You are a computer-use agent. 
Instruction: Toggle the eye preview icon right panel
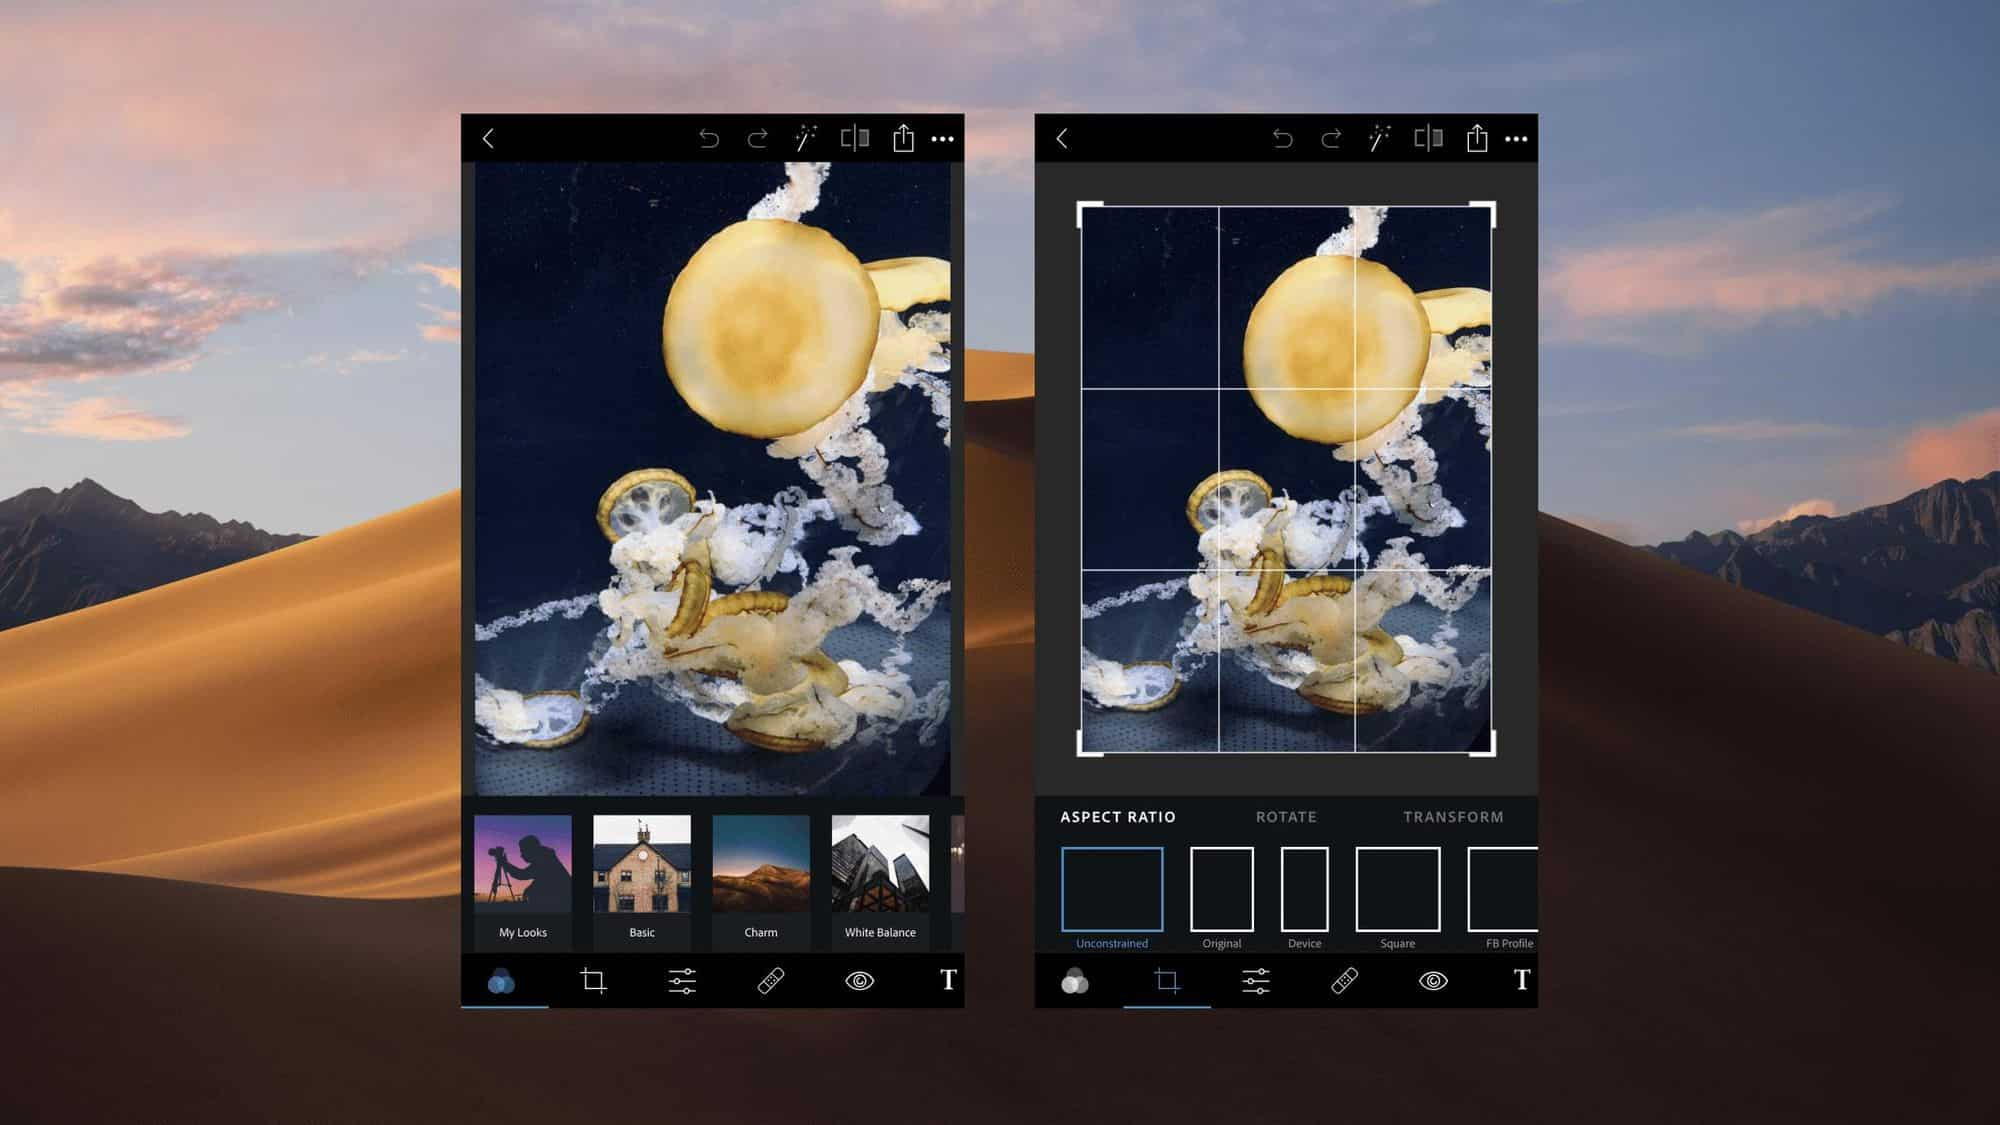[1434, 979]
